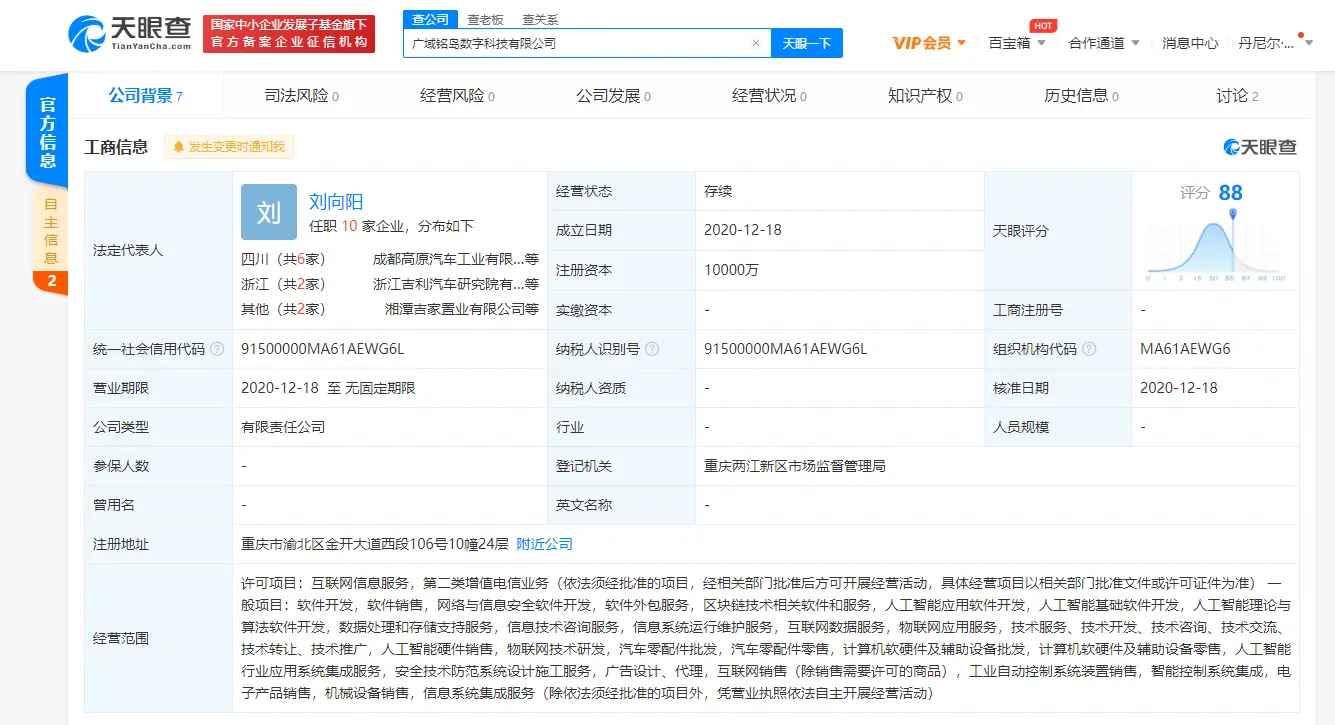Click the bell icon in change notification
This screenshot has height=725, width=1335.
(179, 147)
